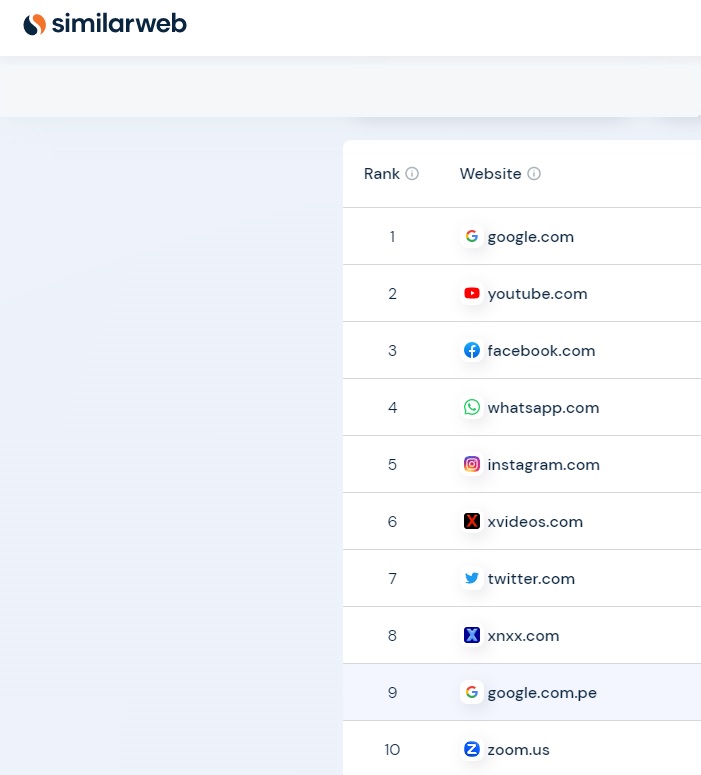Click the Twitter bird favicon
The image size is (701, 775).
[x=472, y=578]
